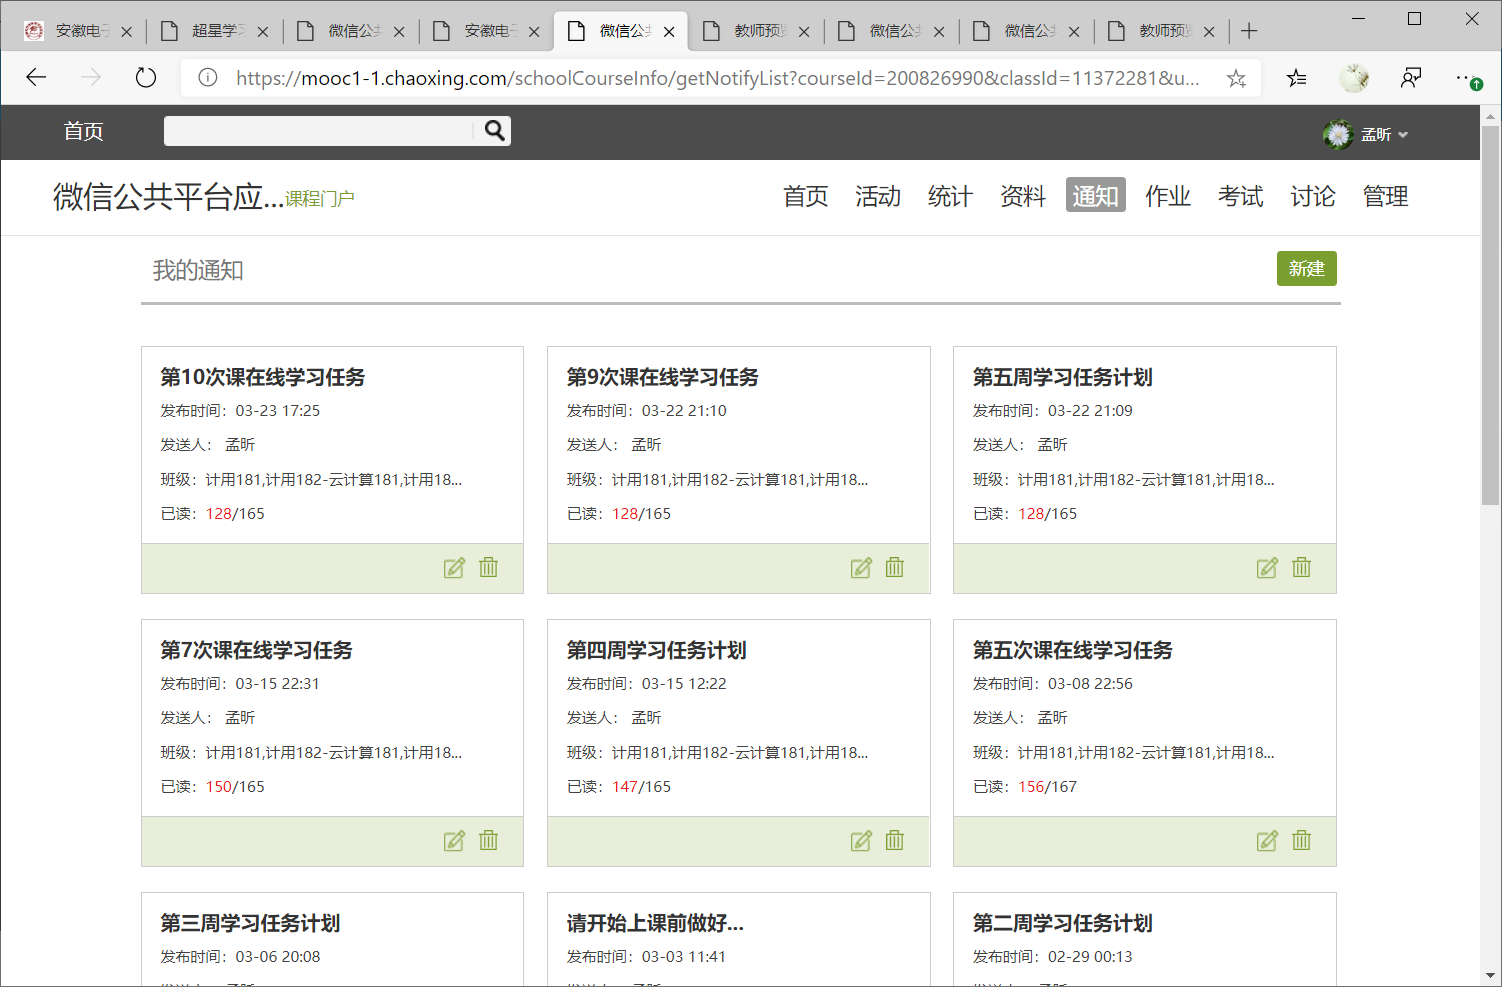This screenshot has width=1502, height=987.
Task: Delete the 第9次课在线学习任务 notice
Action: [894, 568]
